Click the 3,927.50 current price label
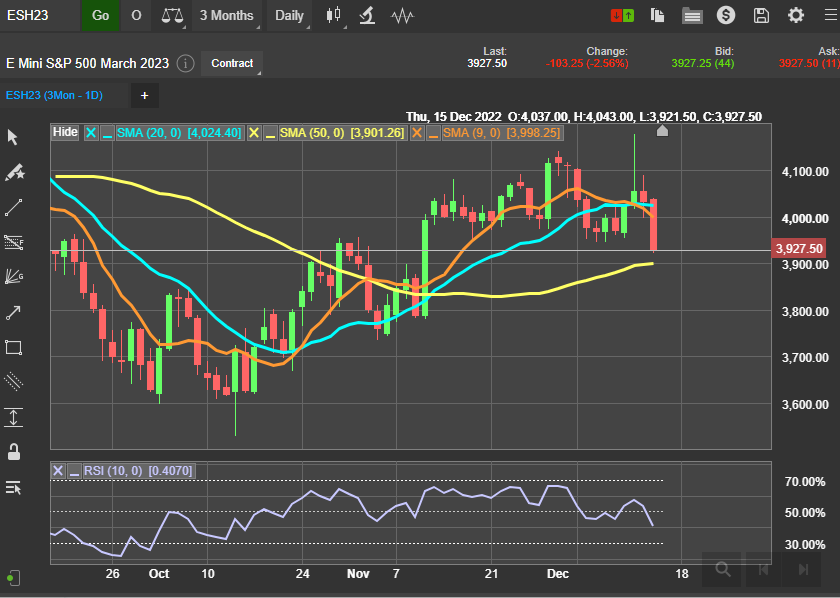 798,249
